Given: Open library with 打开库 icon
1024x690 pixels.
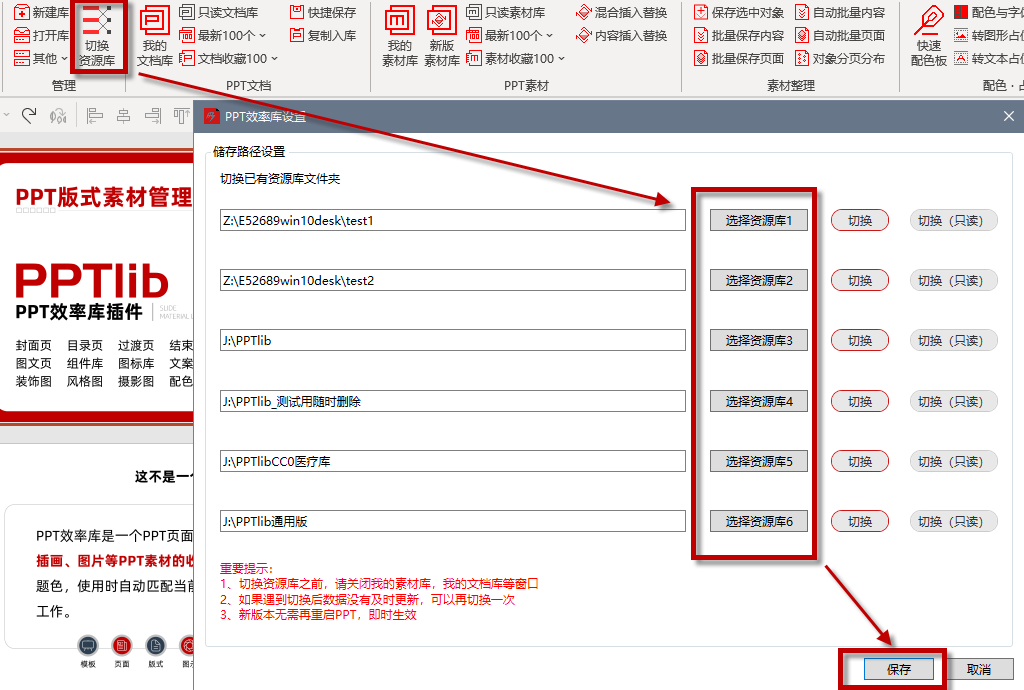Looking at the screenshot, I should coord(22,35).
